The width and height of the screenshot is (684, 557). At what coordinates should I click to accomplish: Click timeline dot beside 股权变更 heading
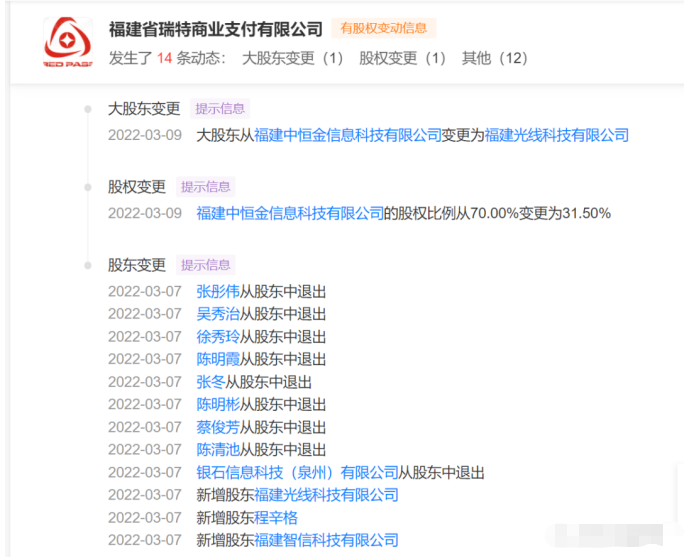click(x=88, y=187)
